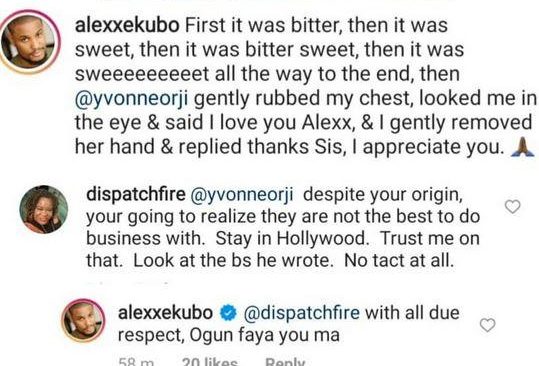Click the blue verified badge icon
539x366 pixels.
coord(228,313)
